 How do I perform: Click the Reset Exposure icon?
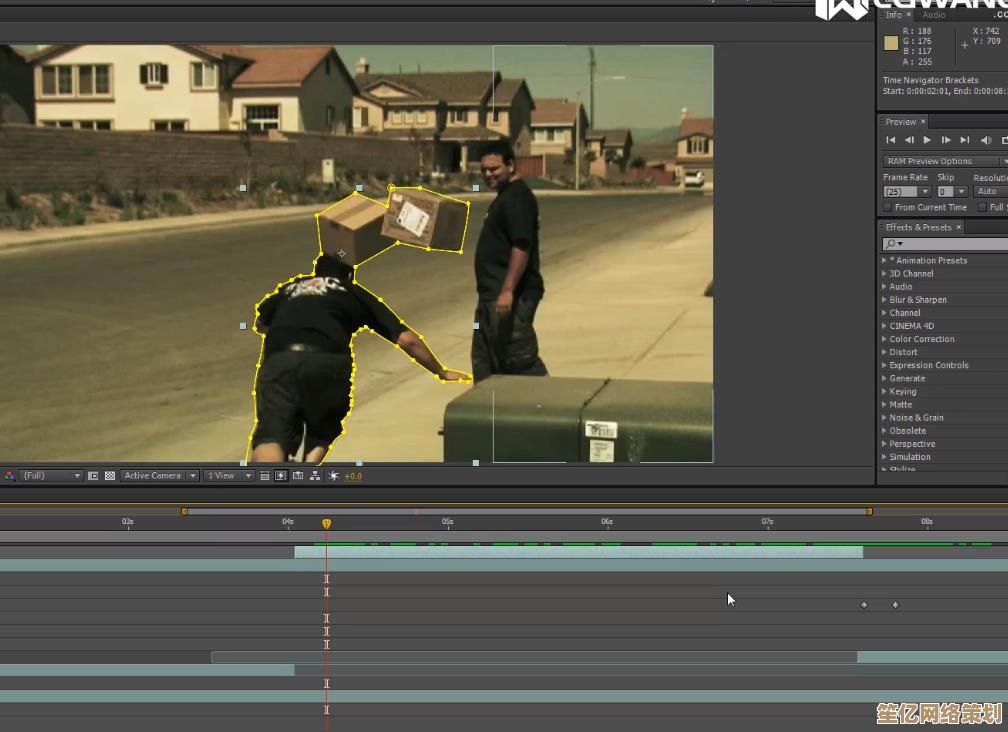click(334, 476)
